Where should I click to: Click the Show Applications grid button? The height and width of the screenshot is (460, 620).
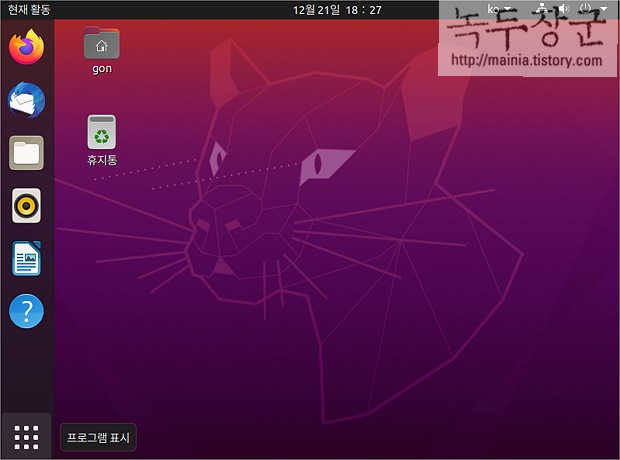(x=26, y=437)
